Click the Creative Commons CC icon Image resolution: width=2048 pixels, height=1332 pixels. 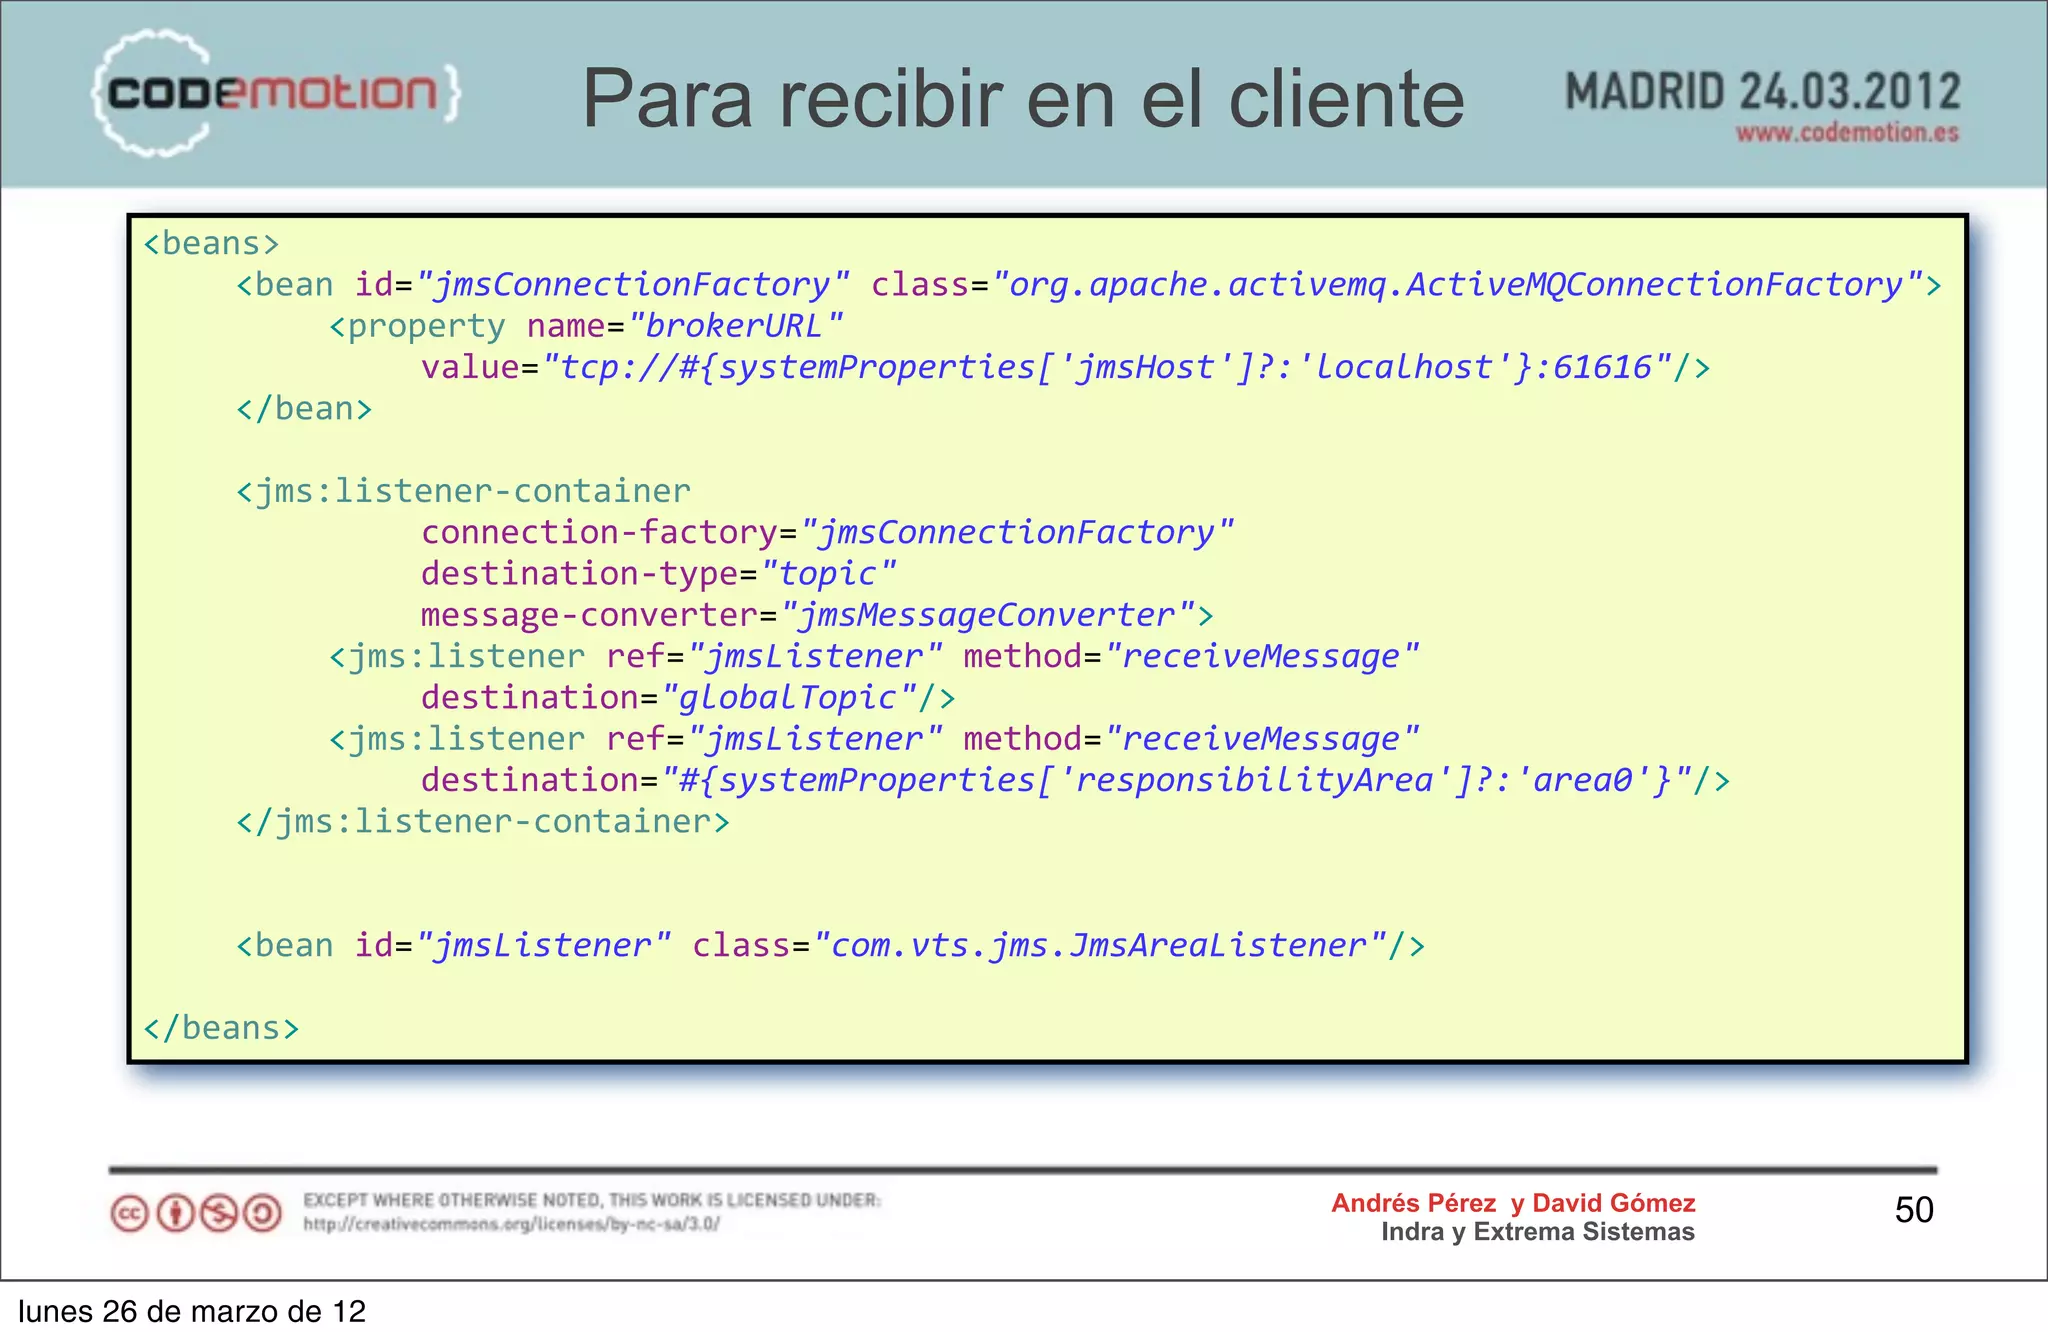129,1214
